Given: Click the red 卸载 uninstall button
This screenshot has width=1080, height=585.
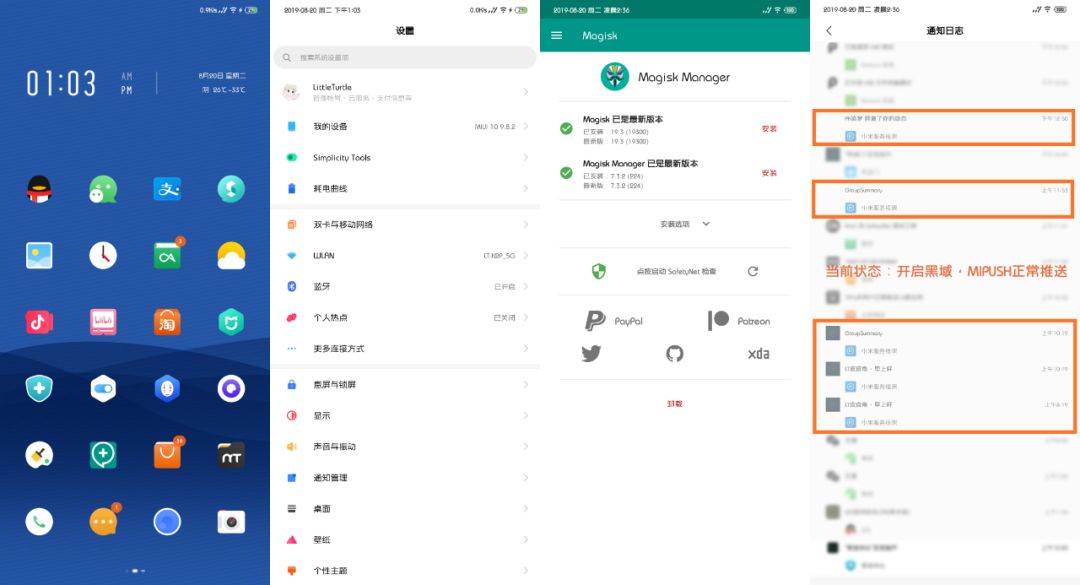Looking at the screenshot, I should click(674, 404).
